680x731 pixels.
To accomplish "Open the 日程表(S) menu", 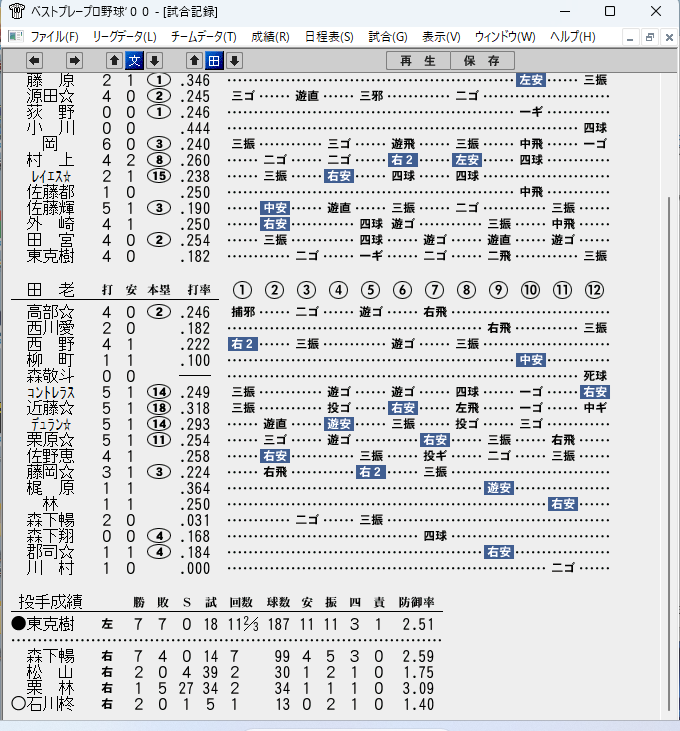I will point(329,37).
